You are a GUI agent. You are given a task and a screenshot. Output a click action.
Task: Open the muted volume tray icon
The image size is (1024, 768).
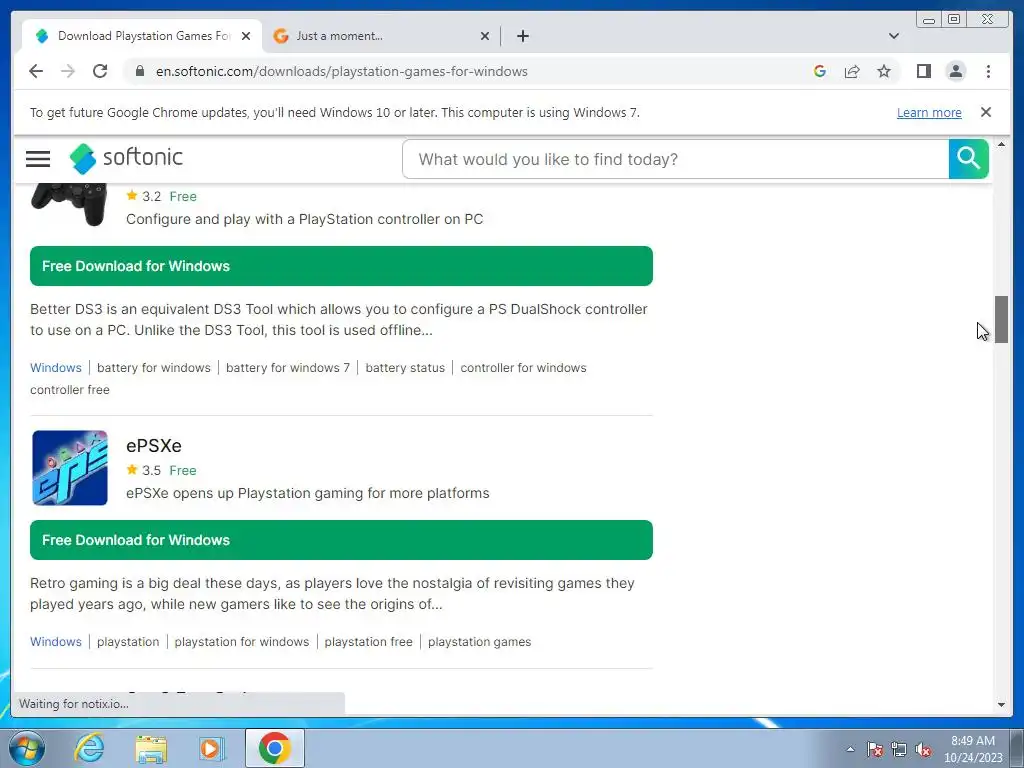tap(923, 749)
